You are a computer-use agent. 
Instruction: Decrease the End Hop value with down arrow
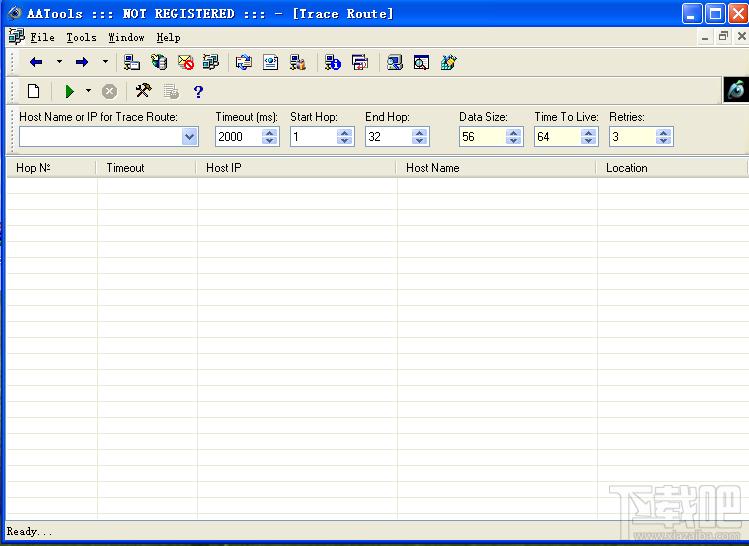point(419,141)
